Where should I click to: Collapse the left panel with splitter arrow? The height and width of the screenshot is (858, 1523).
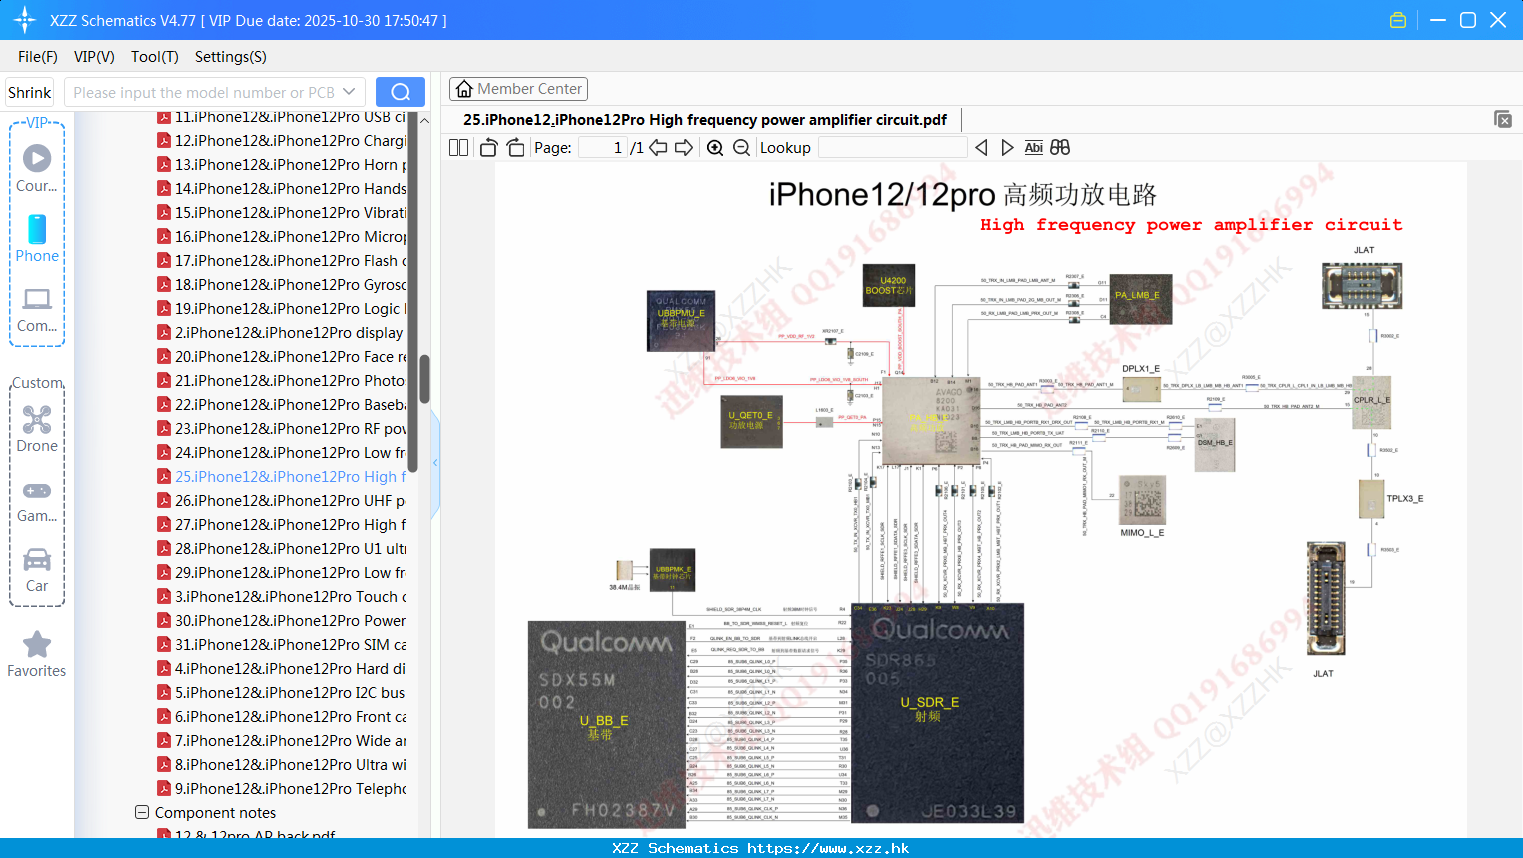coord(435,462)
